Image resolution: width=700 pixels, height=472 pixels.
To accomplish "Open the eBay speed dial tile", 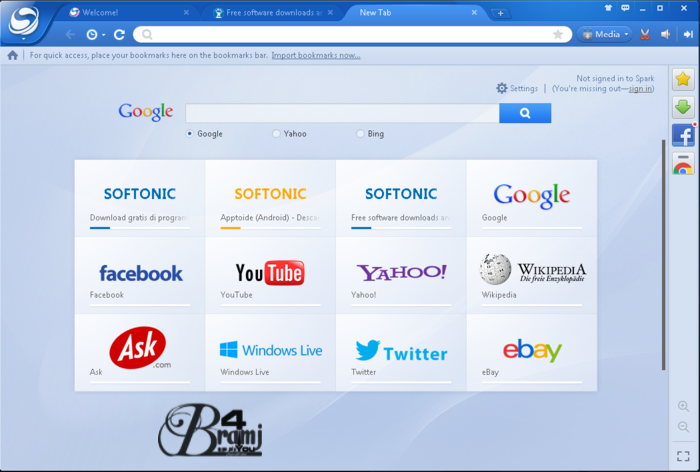I will [532, 352].
